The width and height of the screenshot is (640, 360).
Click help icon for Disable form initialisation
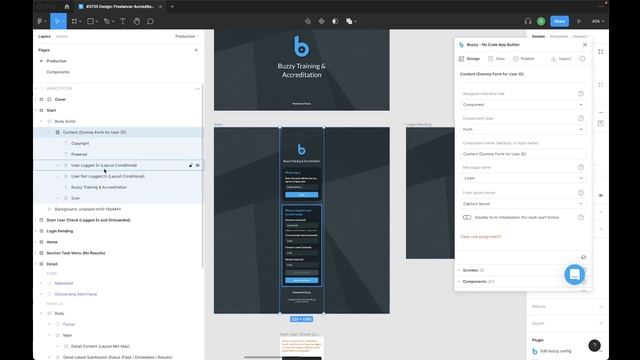(x=581, y=217)
